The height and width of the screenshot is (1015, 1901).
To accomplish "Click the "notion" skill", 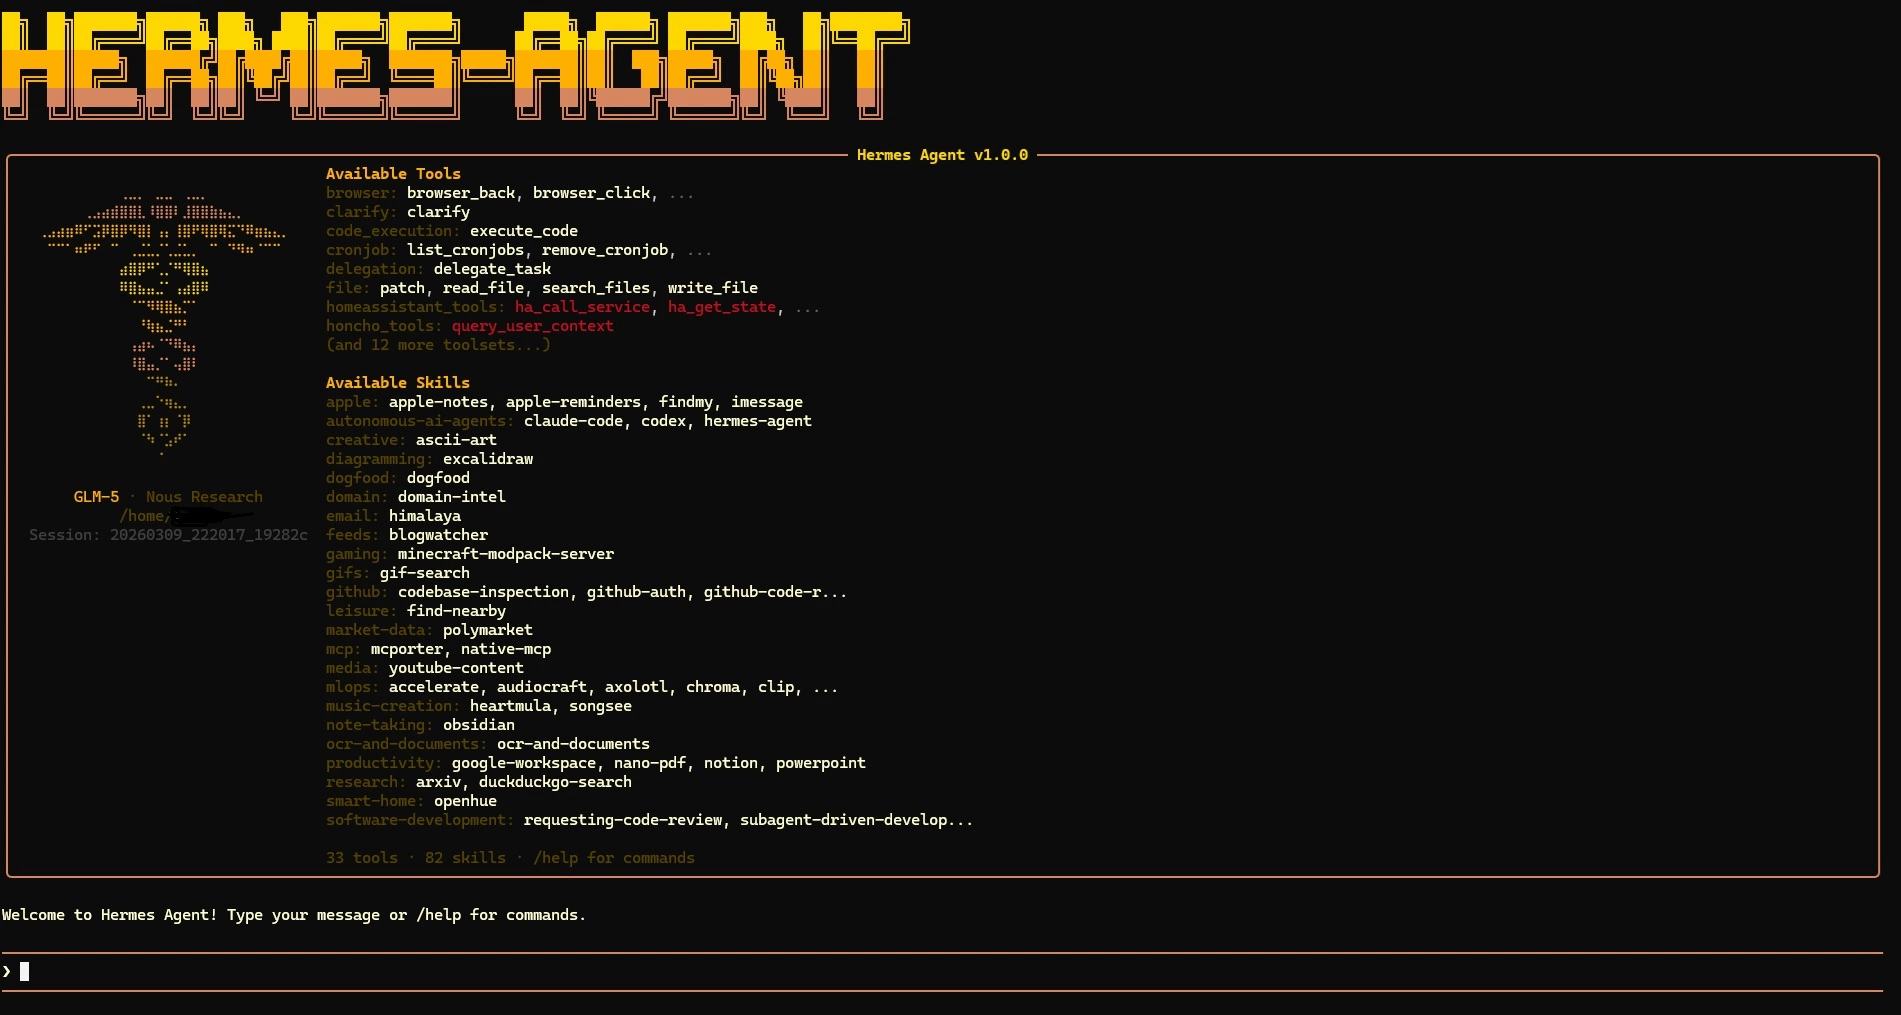I will pos(731,763).
